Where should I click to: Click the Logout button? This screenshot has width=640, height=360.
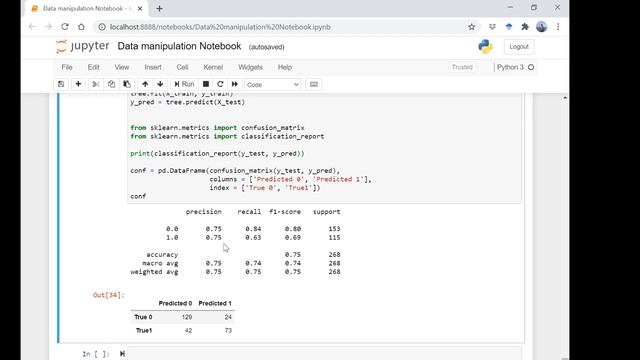tap(519, 47)
